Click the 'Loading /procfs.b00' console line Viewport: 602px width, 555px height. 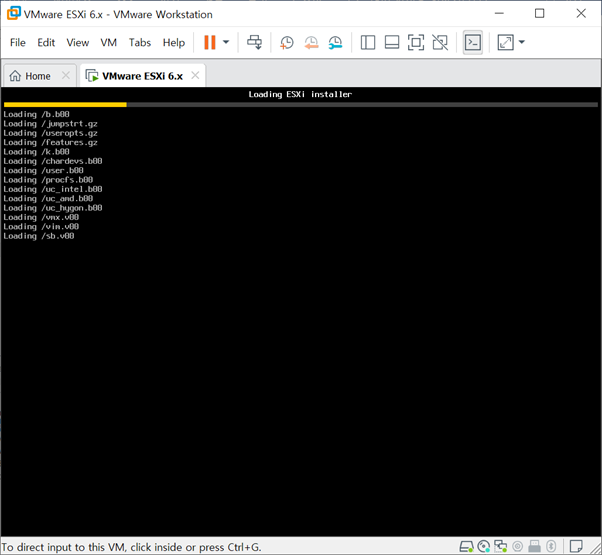(x=48, y=180)
